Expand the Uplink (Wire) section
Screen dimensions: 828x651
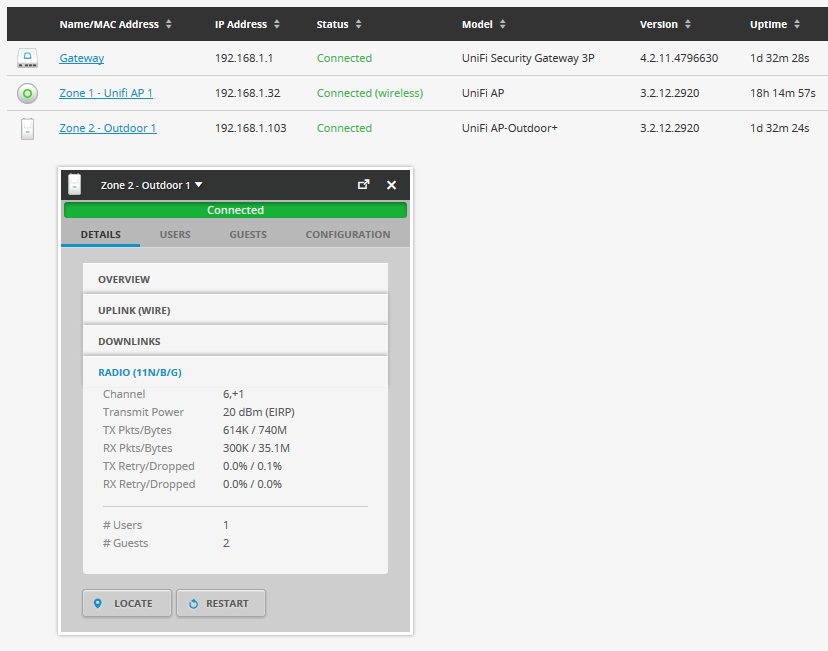(234, 310)
